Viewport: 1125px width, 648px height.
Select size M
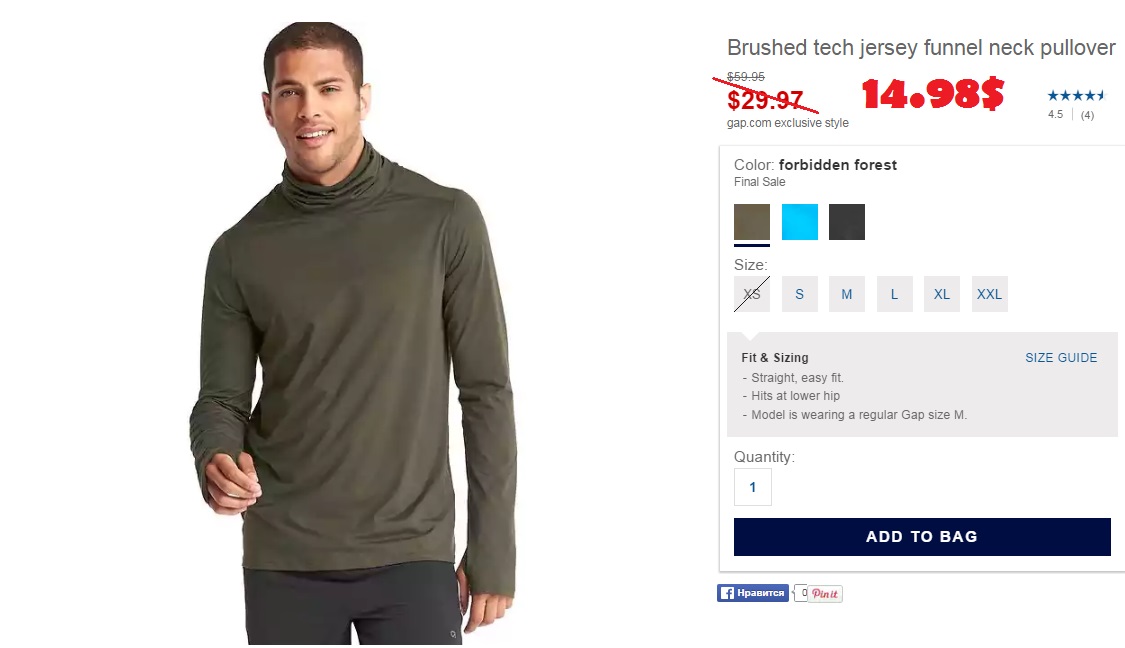pyautogui.click(x=847, y=294)
